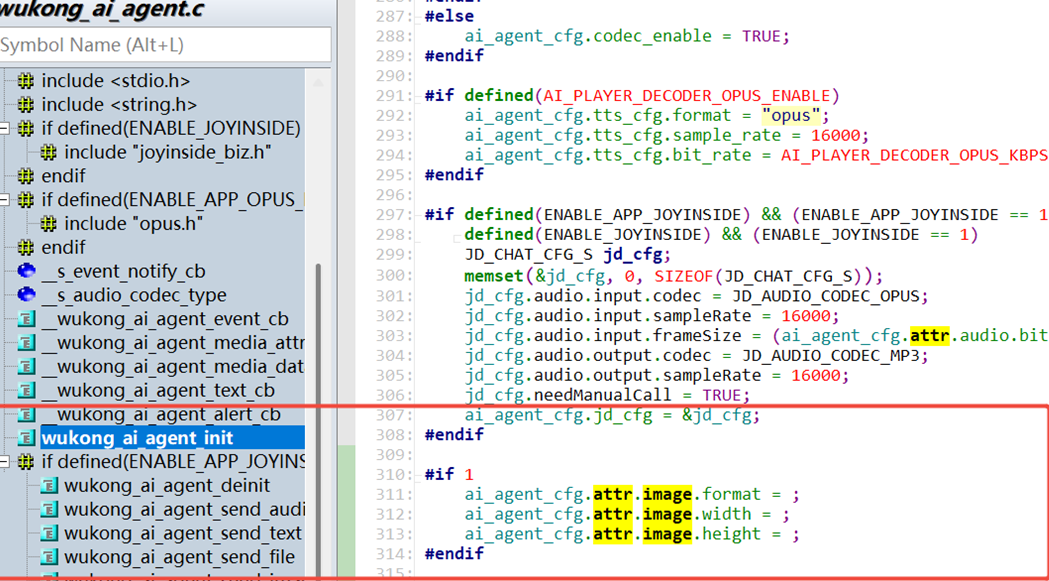Select the __s_audio_codec_type variable
This screenshot has width=1049, height=581.
click(x=134, y=295)
